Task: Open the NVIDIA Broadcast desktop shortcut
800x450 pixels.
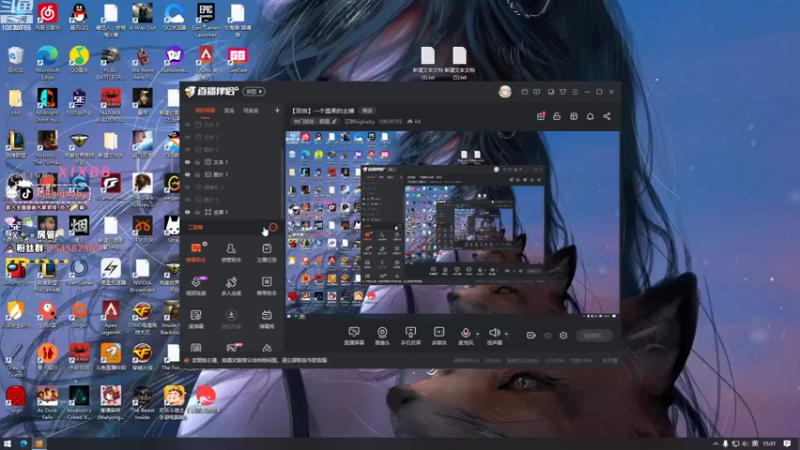Action: (142, 276)
